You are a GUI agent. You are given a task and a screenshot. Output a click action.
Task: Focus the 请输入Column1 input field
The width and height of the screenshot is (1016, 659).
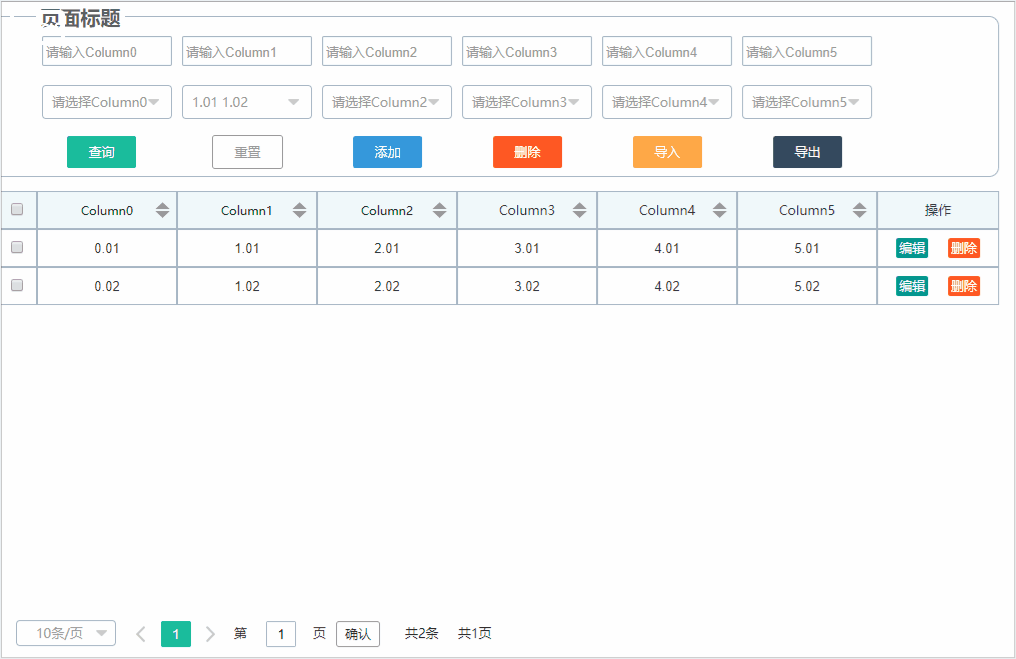(247, 51)
